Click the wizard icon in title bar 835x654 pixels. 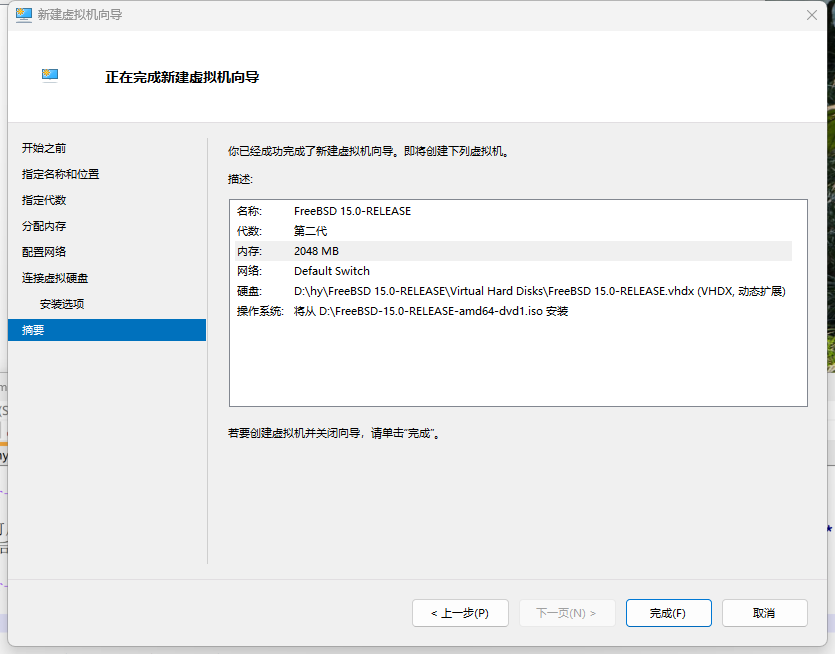(x=24, y=15)
